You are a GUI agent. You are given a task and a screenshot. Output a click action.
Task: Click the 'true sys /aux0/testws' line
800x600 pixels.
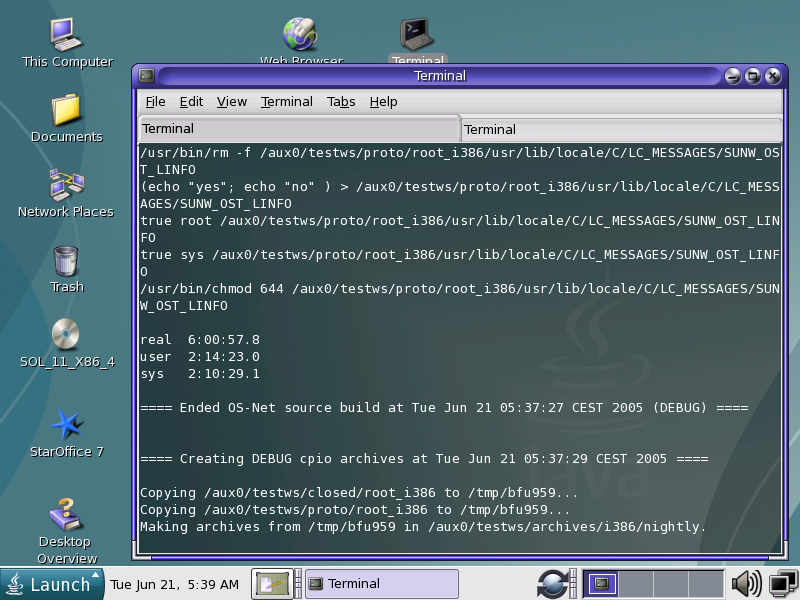[460, 263]
